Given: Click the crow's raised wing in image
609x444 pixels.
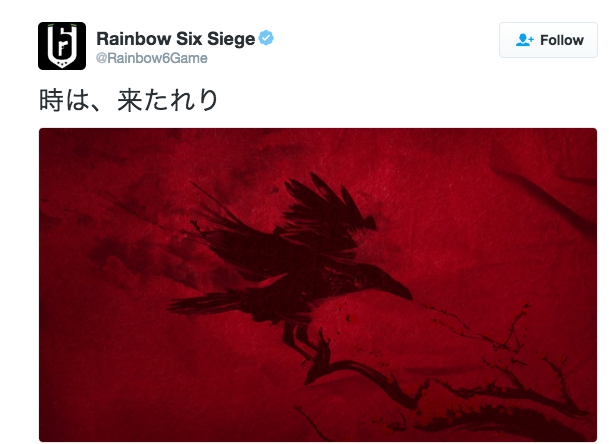Looking at the screenshot, I should 330,210.
